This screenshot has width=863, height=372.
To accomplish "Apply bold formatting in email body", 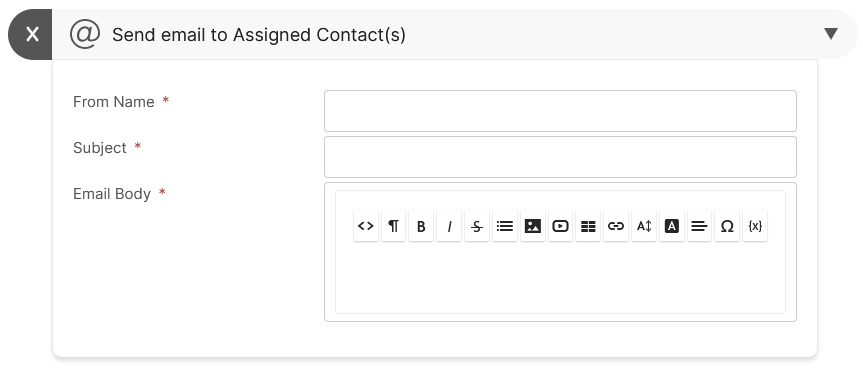I will click(421, 226).
